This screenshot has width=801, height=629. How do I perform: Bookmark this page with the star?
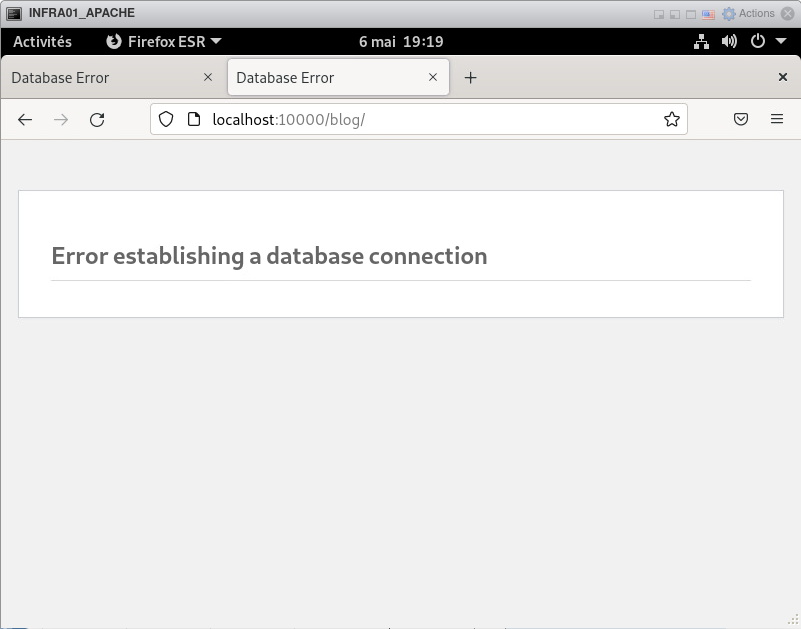pos(672,120)
